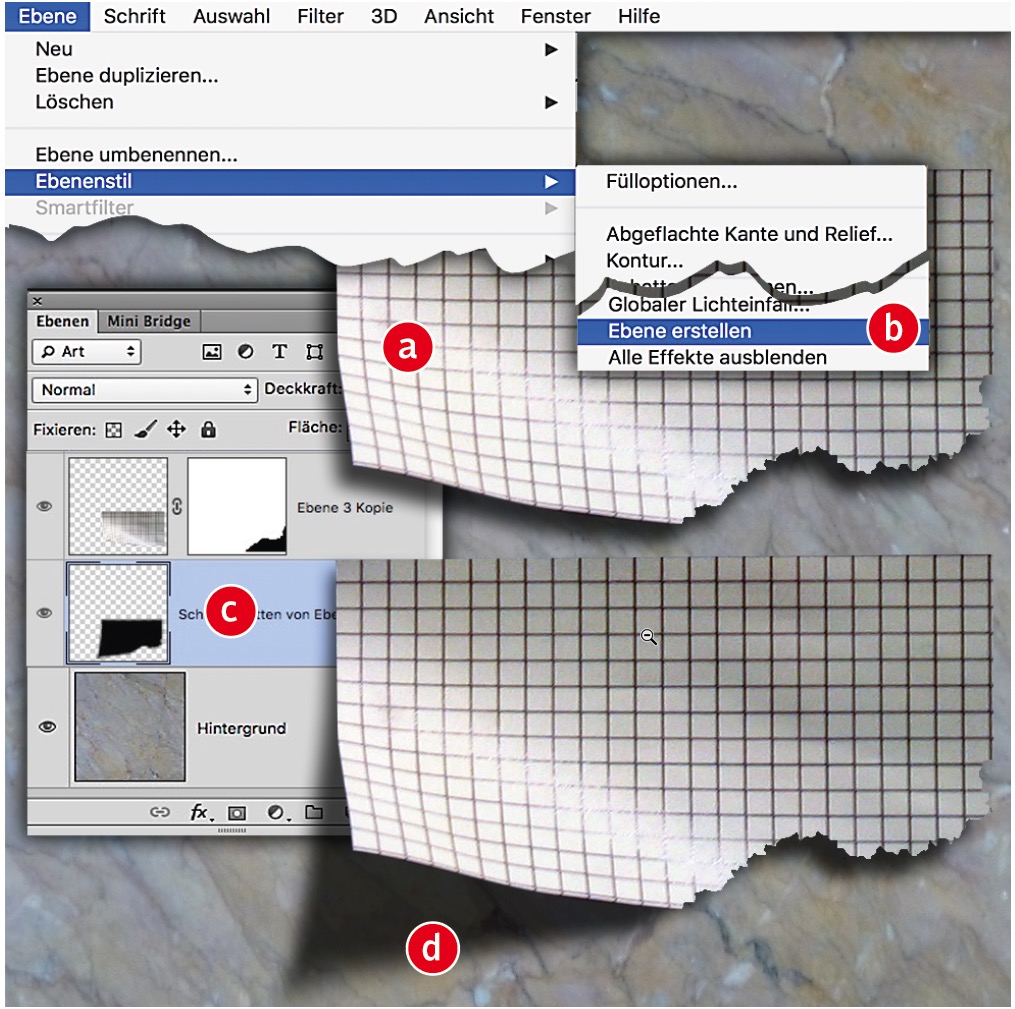Choose Ebene erstellen in the submenu

(752, 331)
